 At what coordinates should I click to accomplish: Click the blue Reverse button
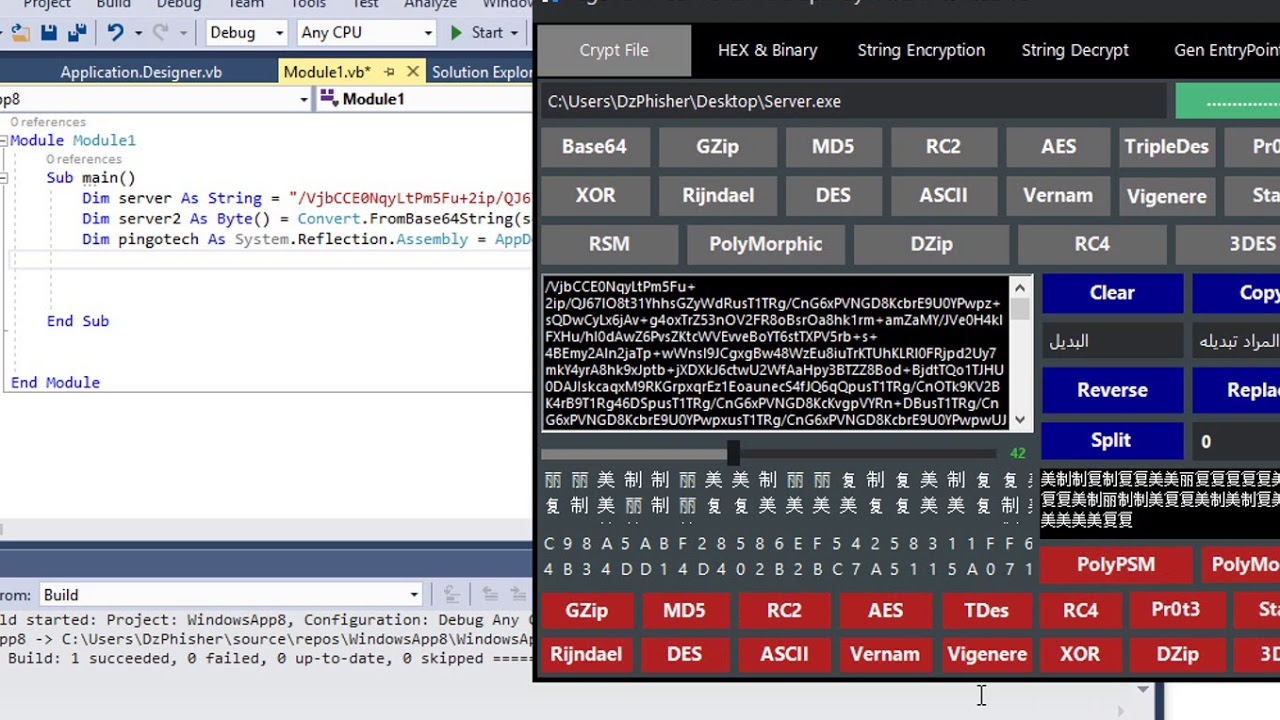click(x=1112, y=390)
